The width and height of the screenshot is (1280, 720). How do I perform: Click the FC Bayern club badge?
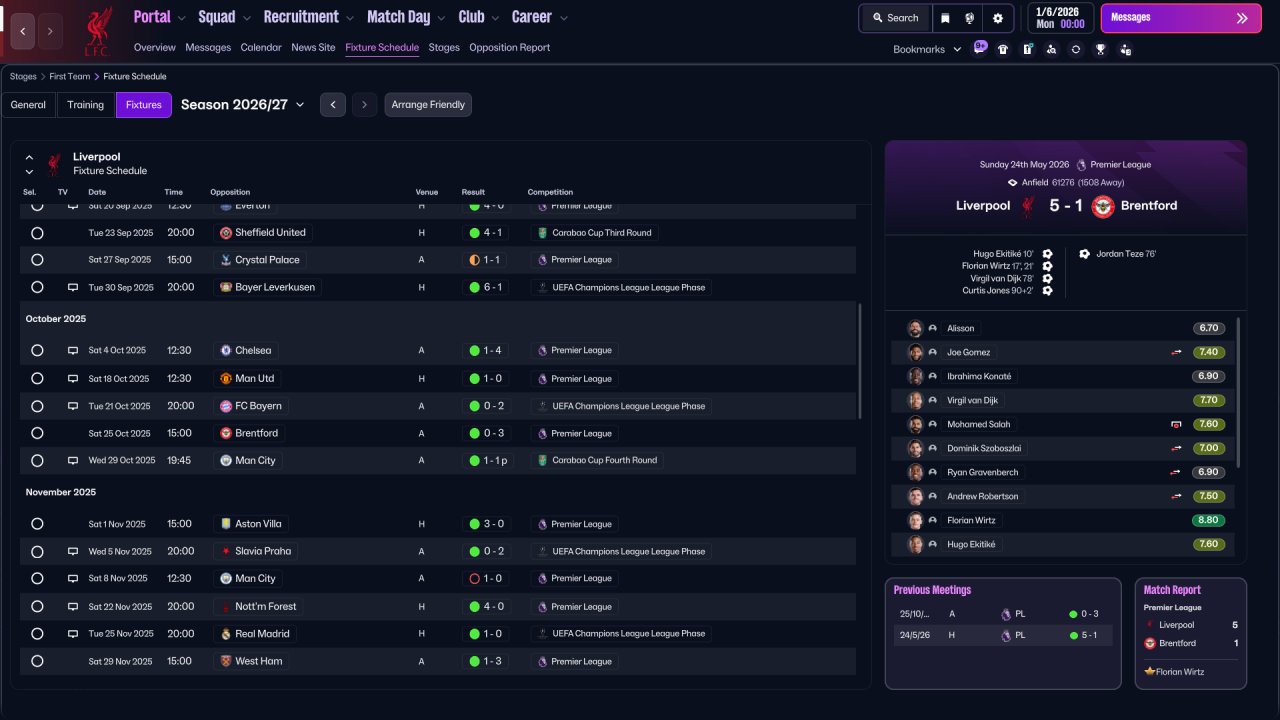(x=226, y=406)
